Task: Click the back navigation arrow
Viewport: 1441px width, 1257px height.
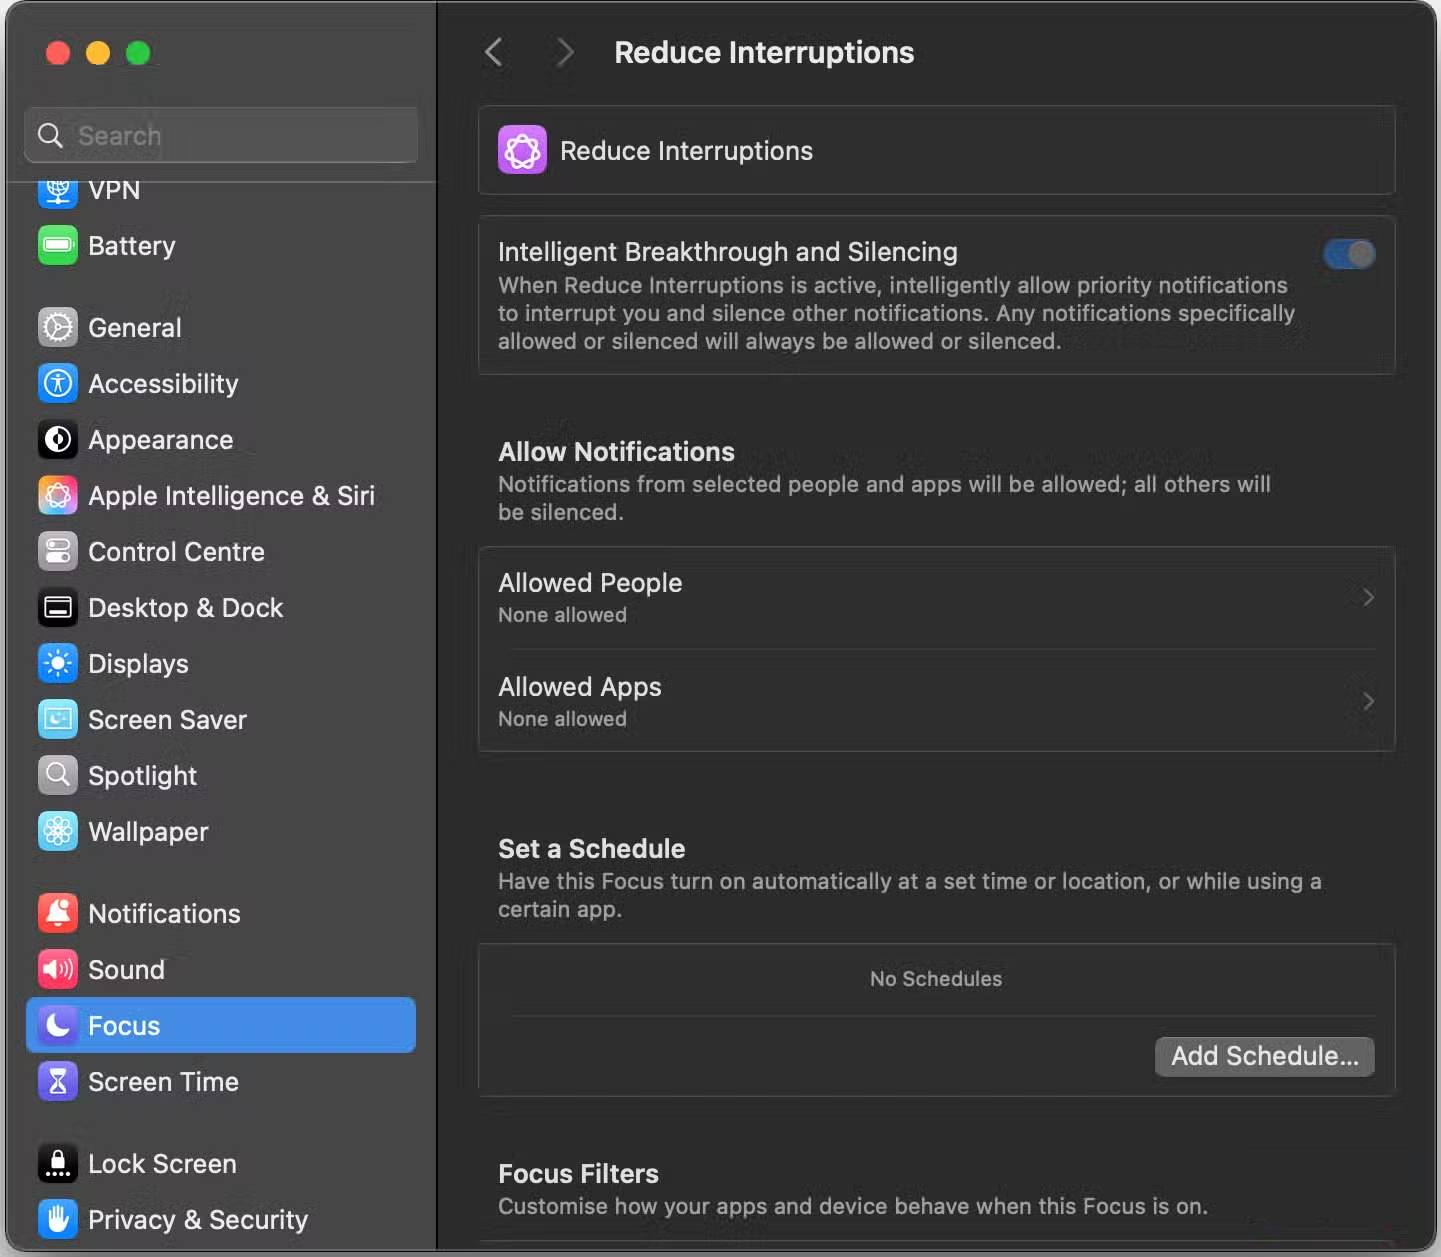Action: (493, 52)
